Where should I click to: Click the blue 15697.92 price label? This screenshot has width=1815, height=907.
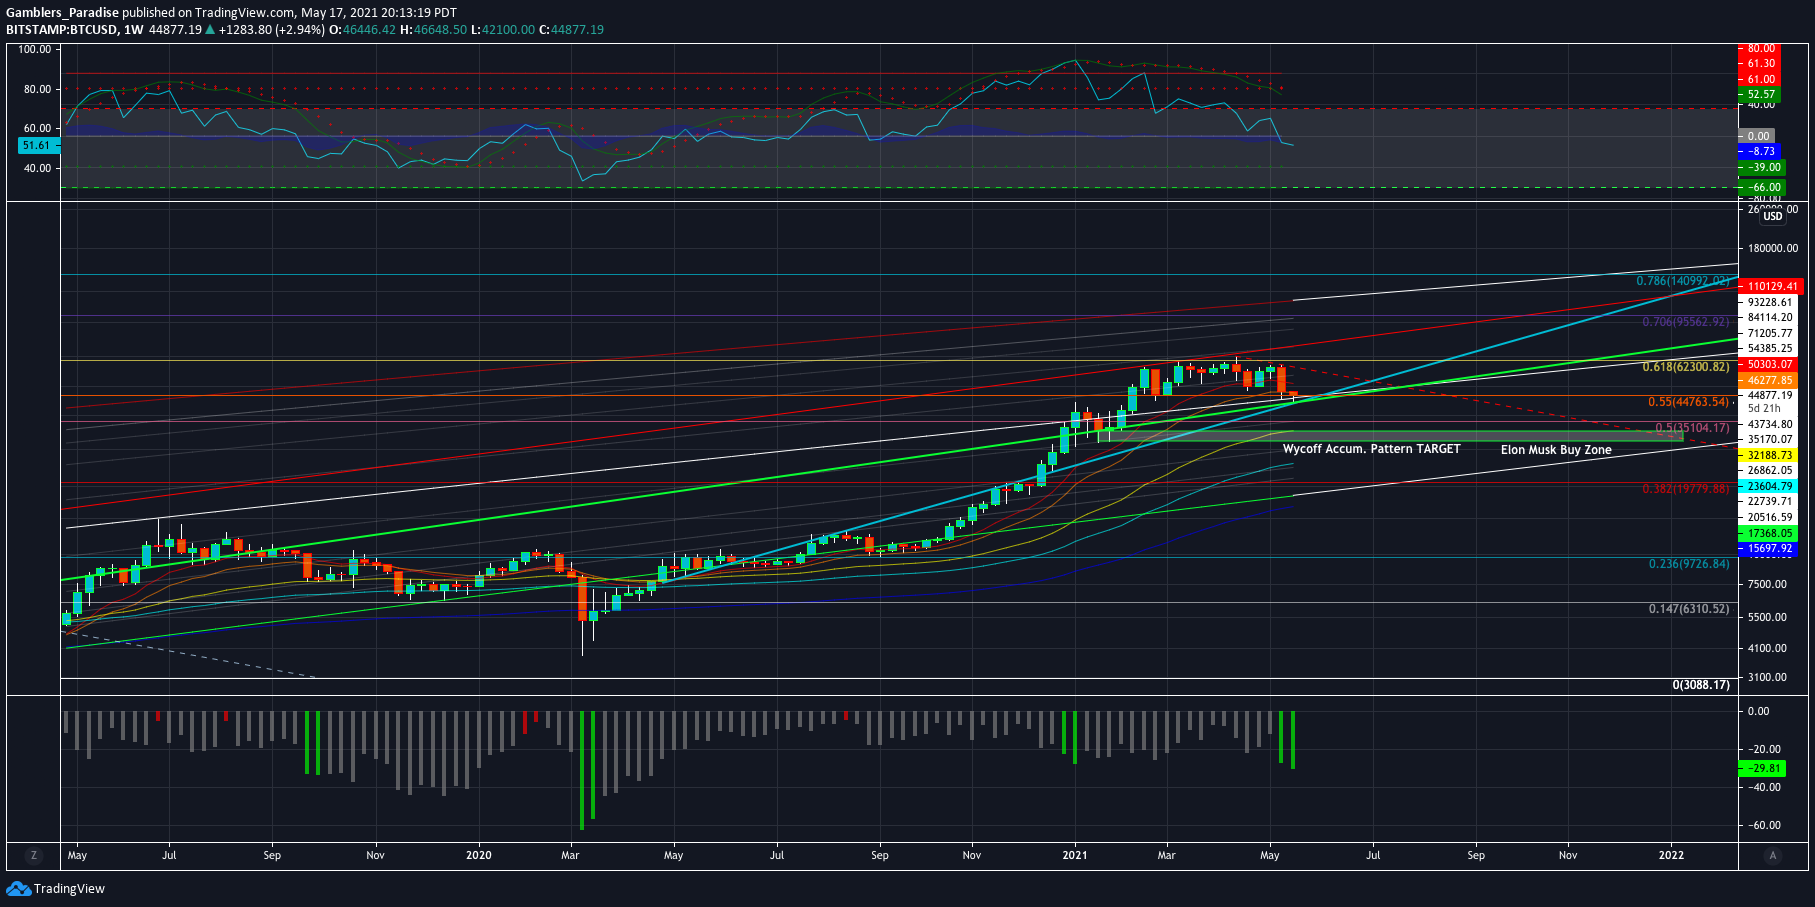click(1769, 549)
